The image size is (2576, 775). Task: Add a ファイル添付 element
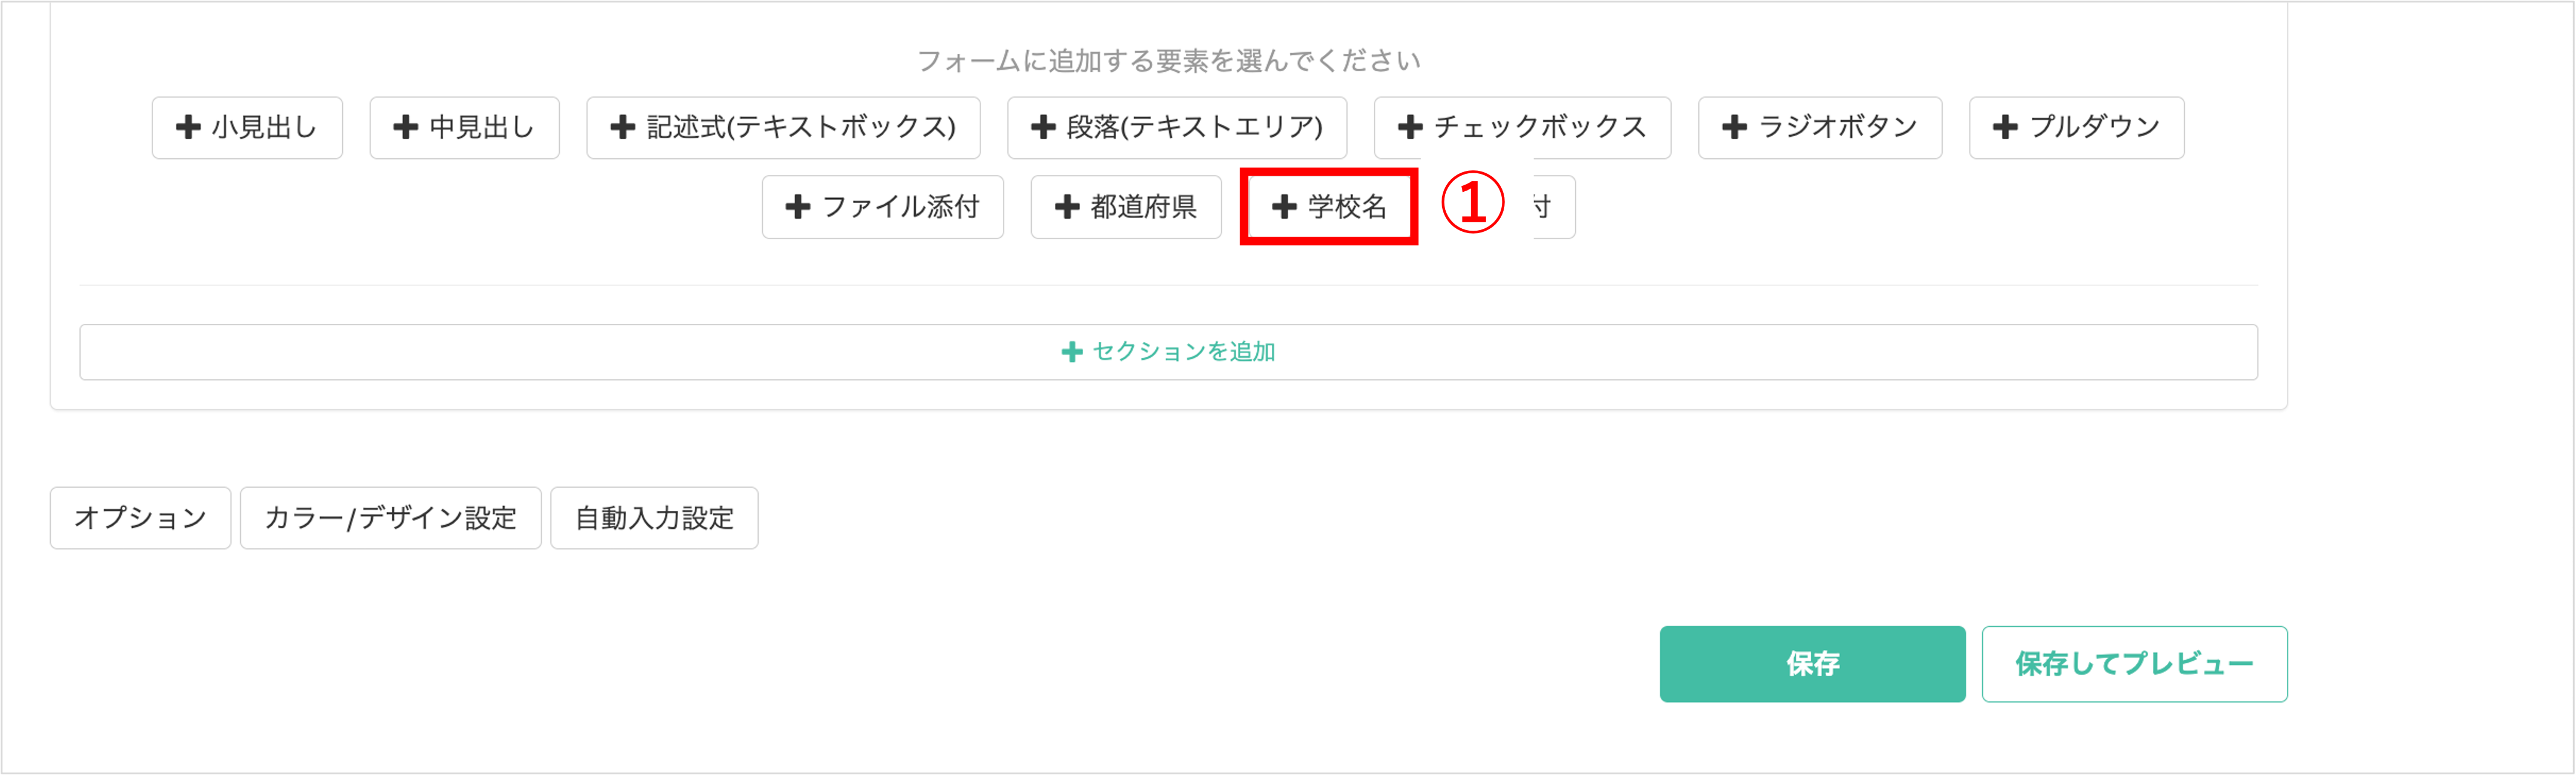point(882,207)
